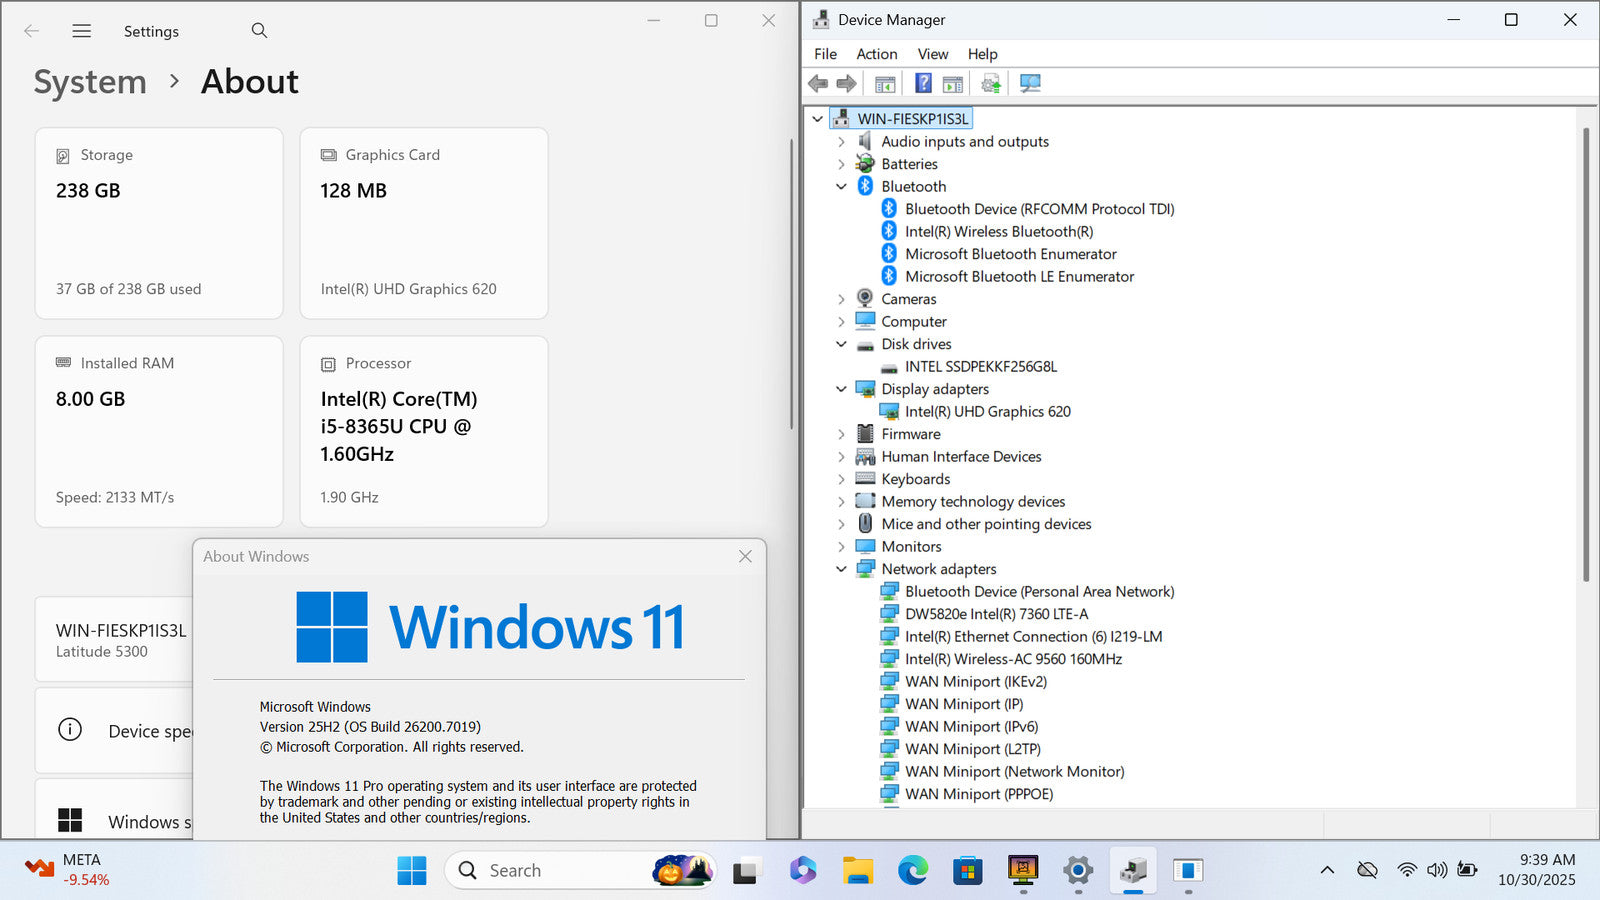Click Show/Hide Console Tree toolbar icon
The image size is (1600, 900).
pos(885,84)
